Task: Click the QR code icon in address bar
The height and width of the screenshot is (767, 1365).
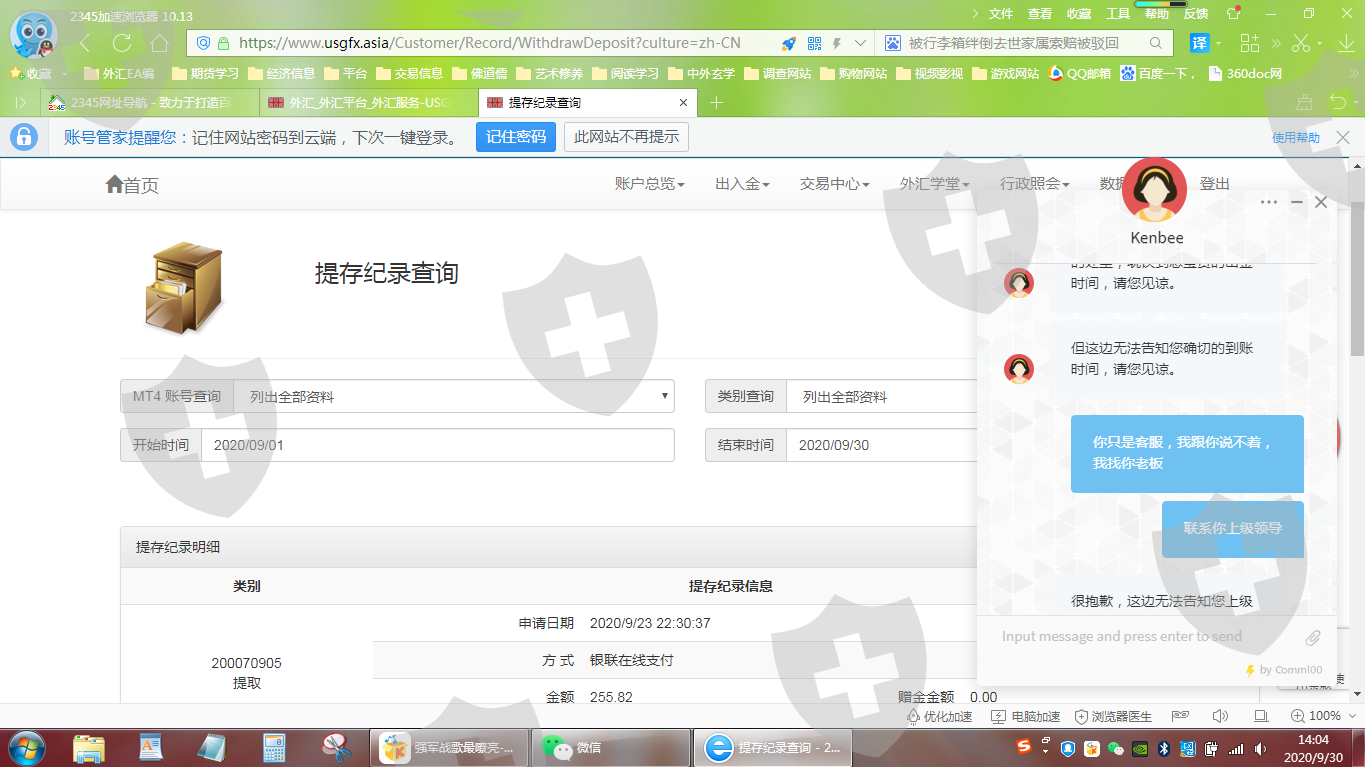Action: (814, 43)
